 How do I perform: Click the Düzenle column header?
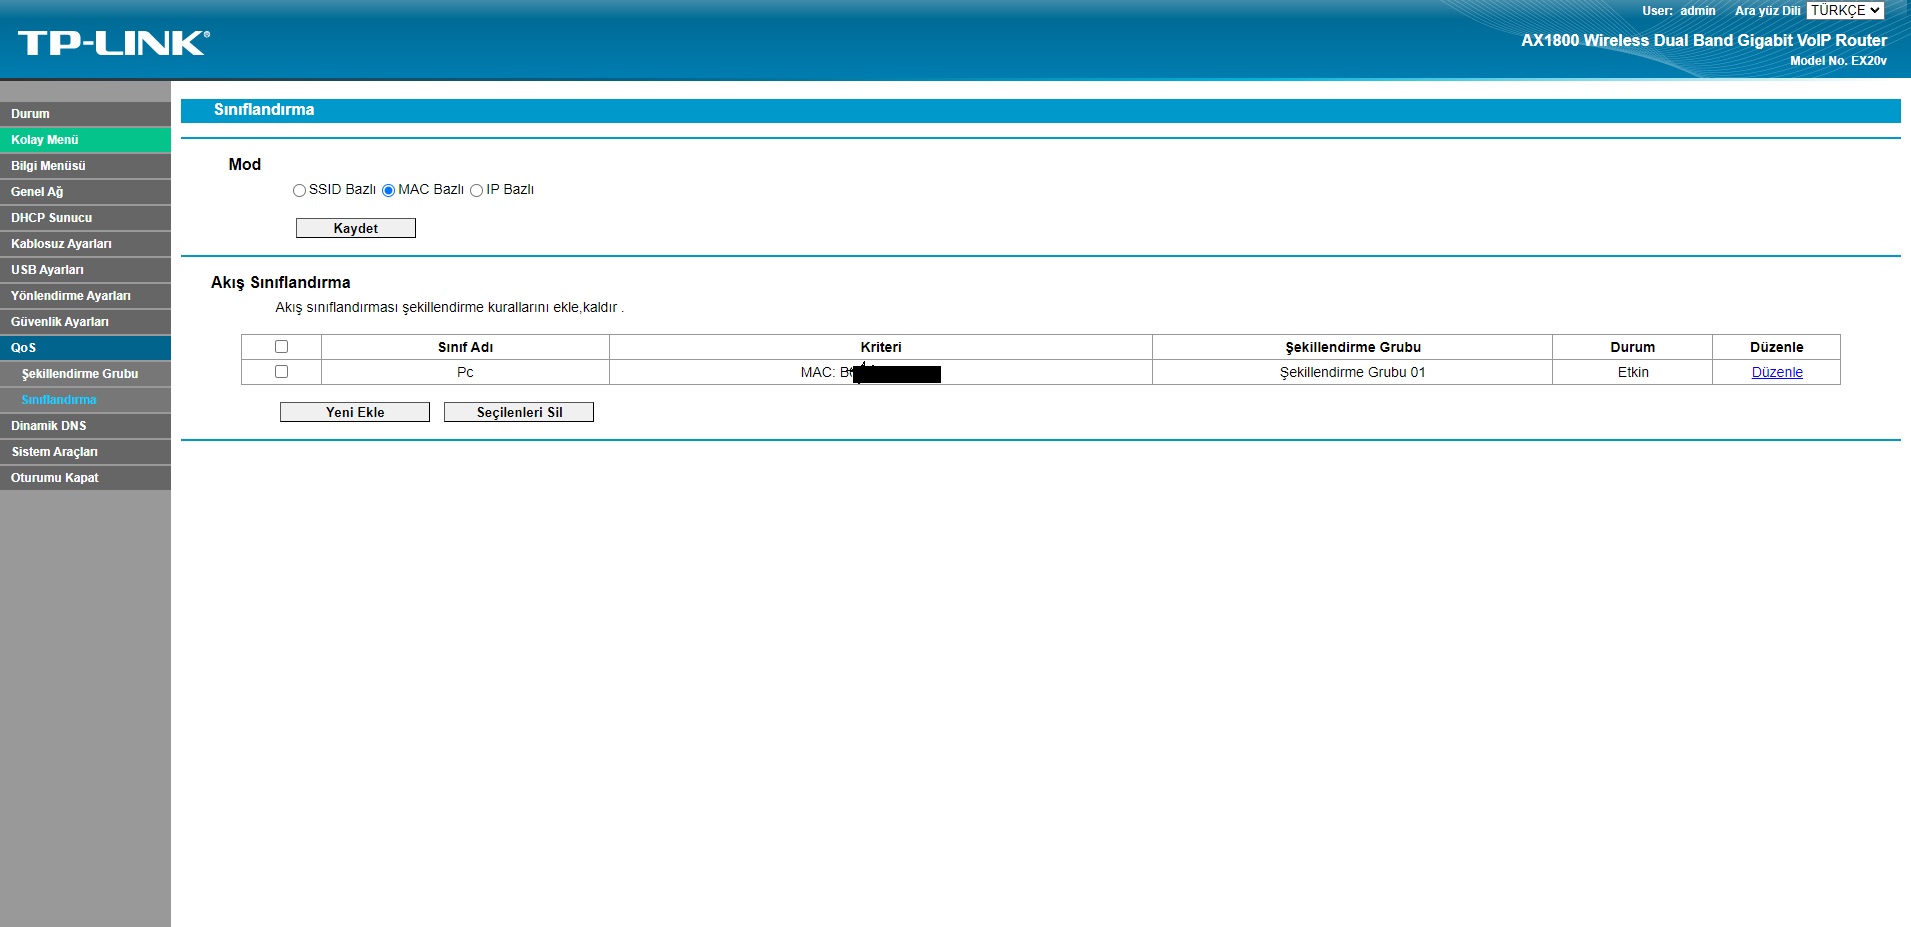click(x=1776, y=347)
